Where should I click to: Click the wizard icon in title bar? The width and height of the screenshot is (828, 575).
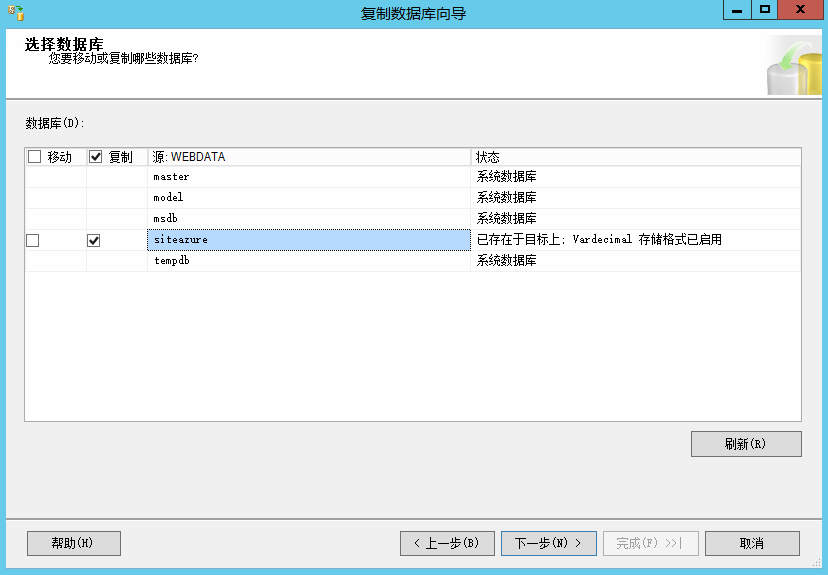pyautogui.click(x=15, y=13)
